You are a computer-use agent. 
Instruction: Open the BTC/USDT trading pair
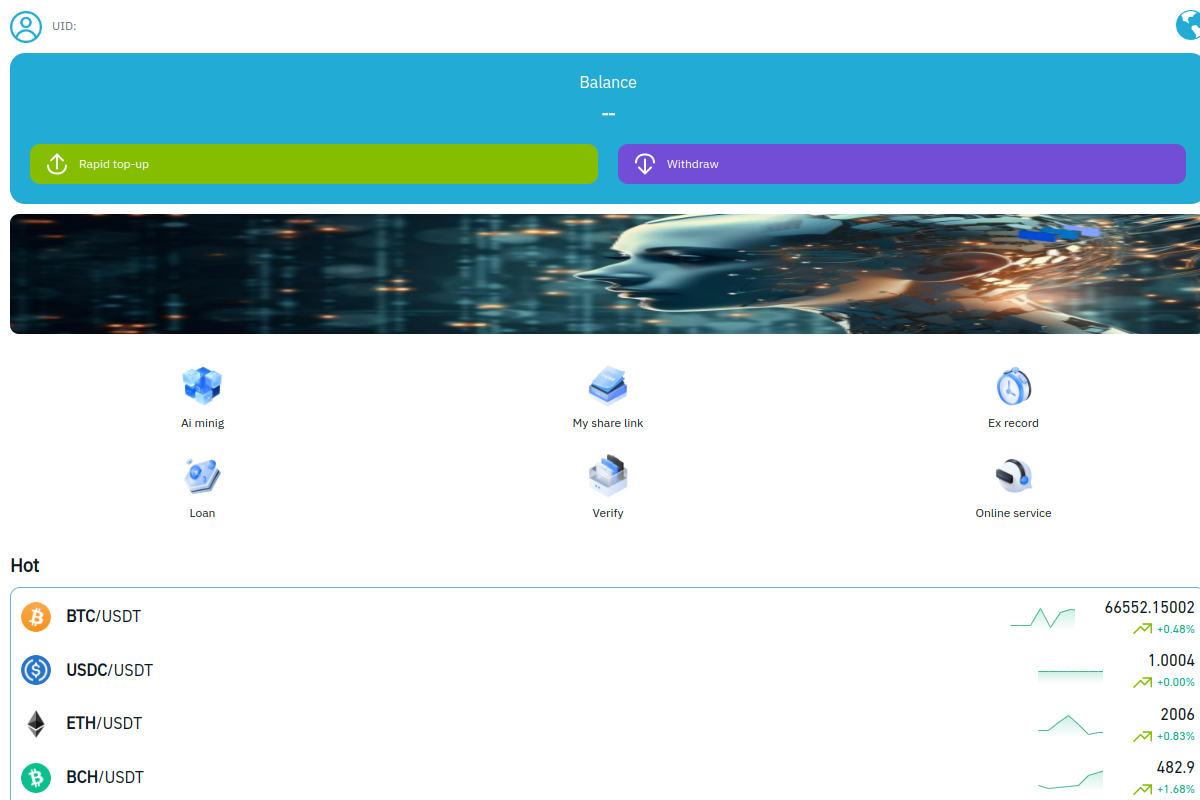[104, 617]
